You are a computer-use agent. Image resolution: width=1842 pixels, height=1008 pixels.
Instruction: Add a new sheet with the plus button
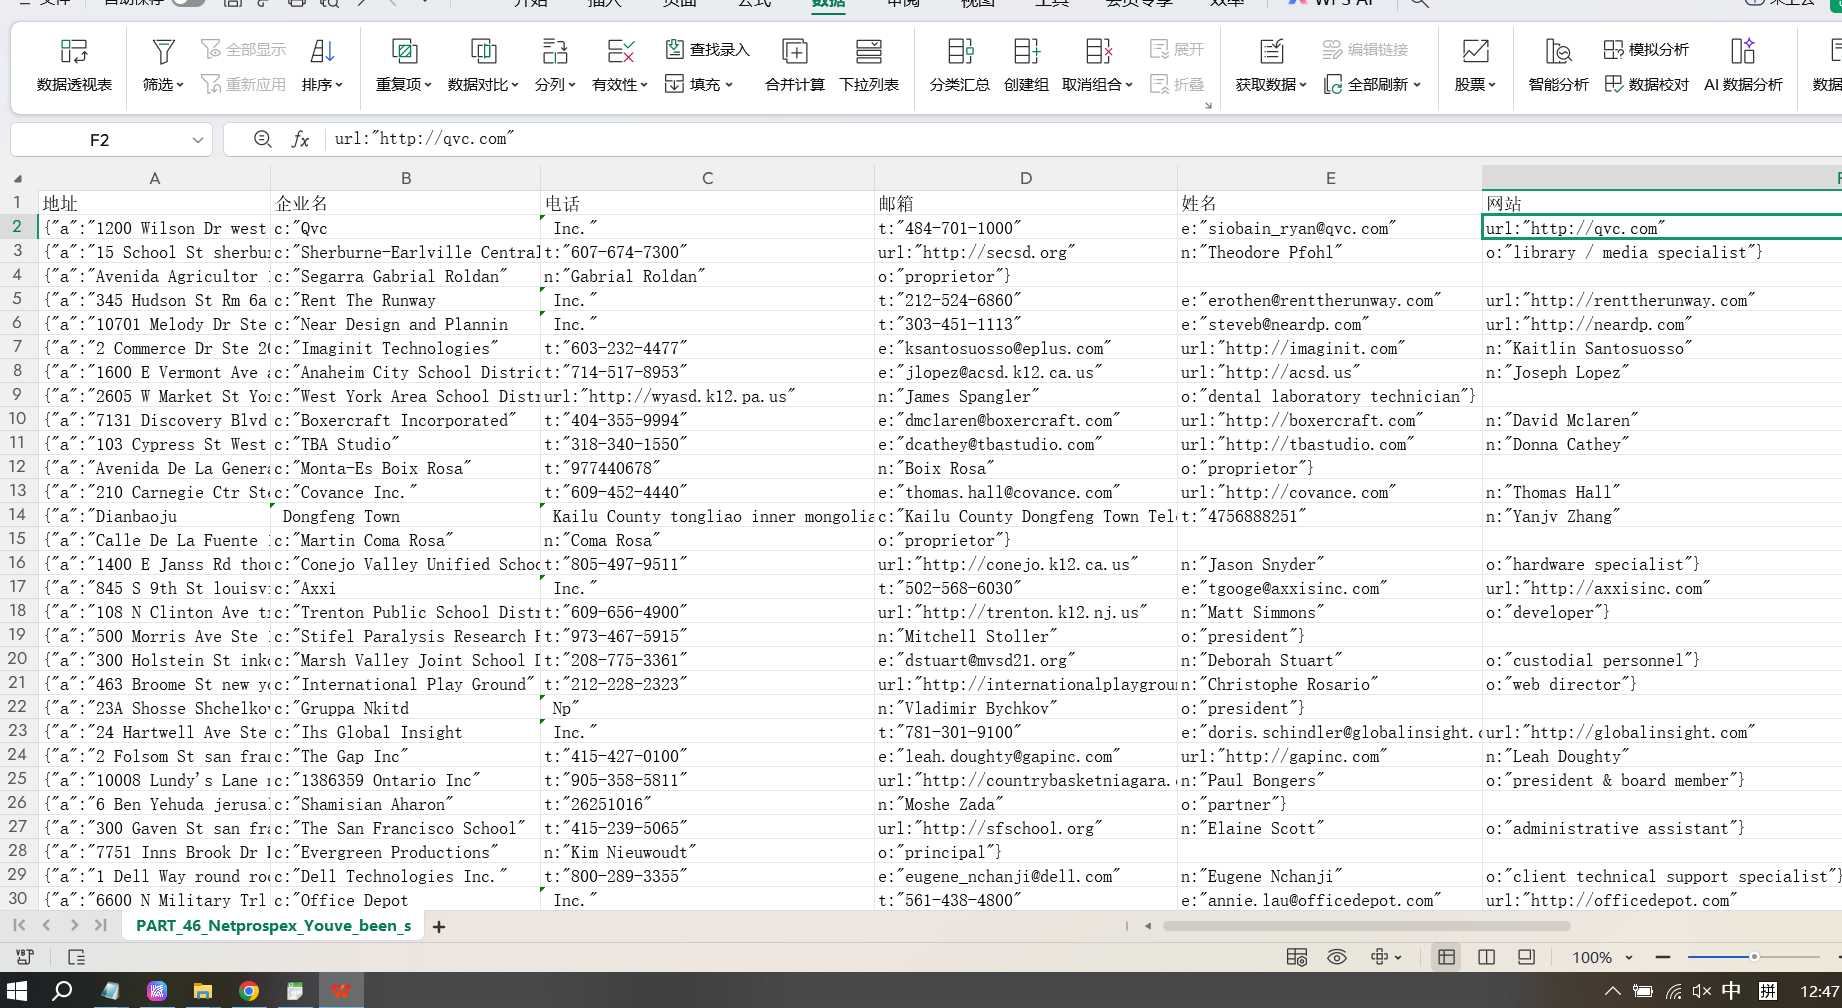coord(439,926)
